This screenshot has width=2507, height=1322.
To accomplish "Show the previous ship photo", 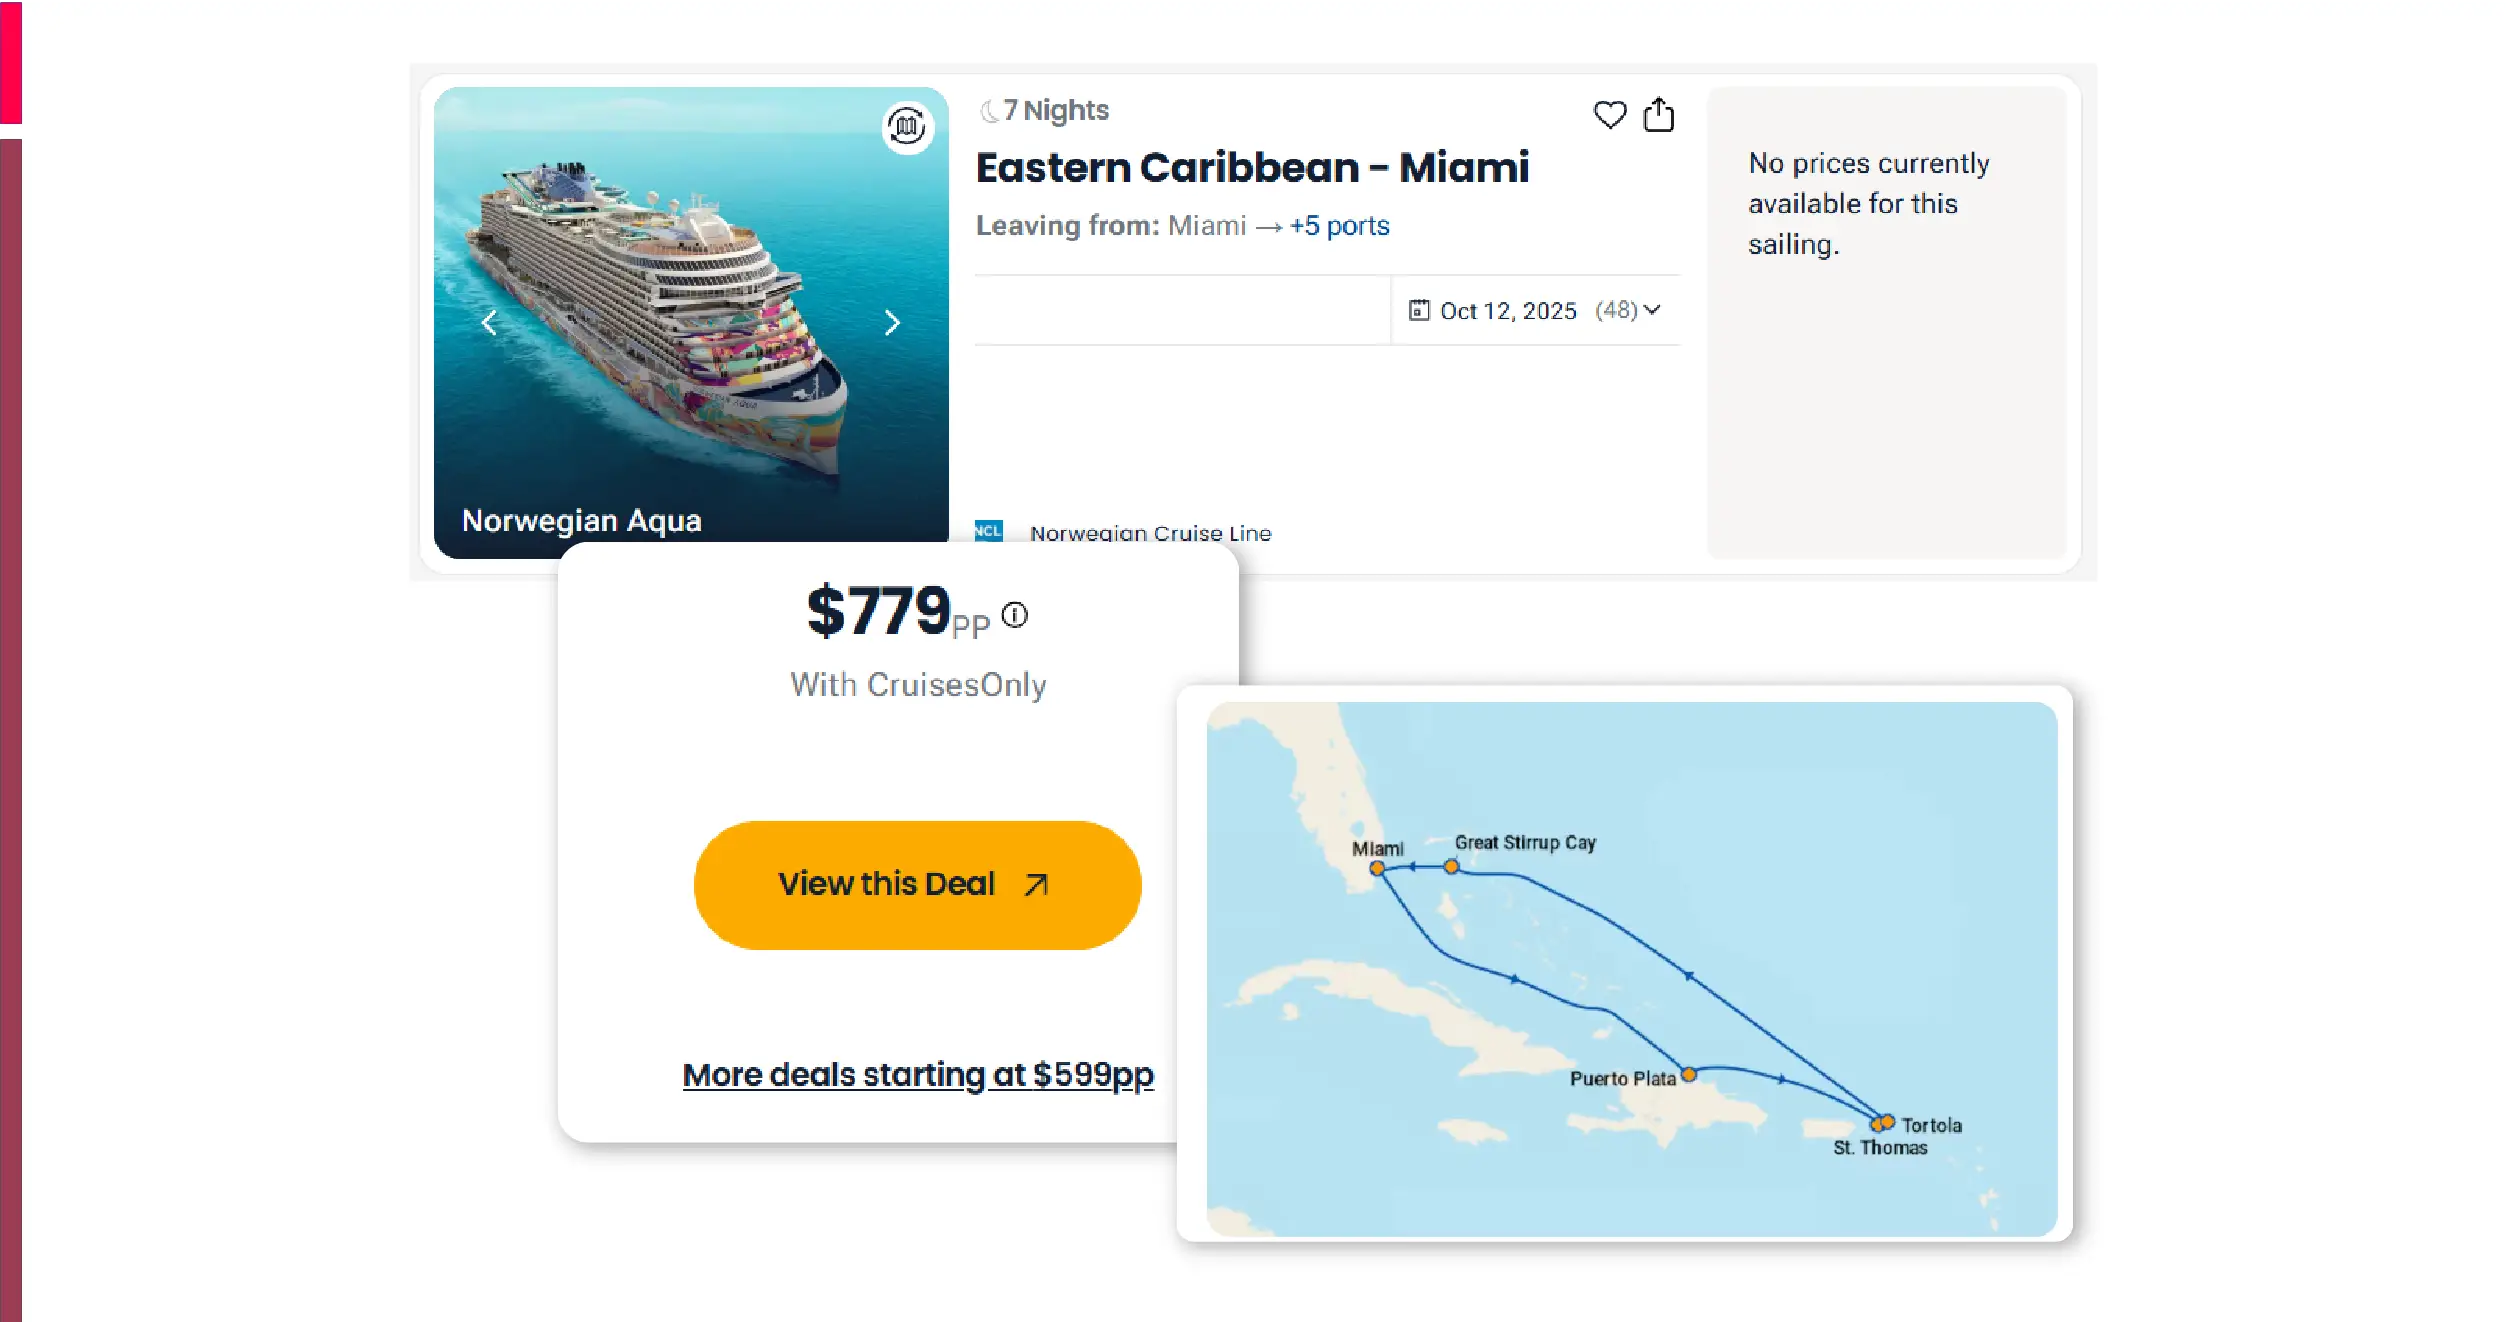I will click(x=489, y=323).
